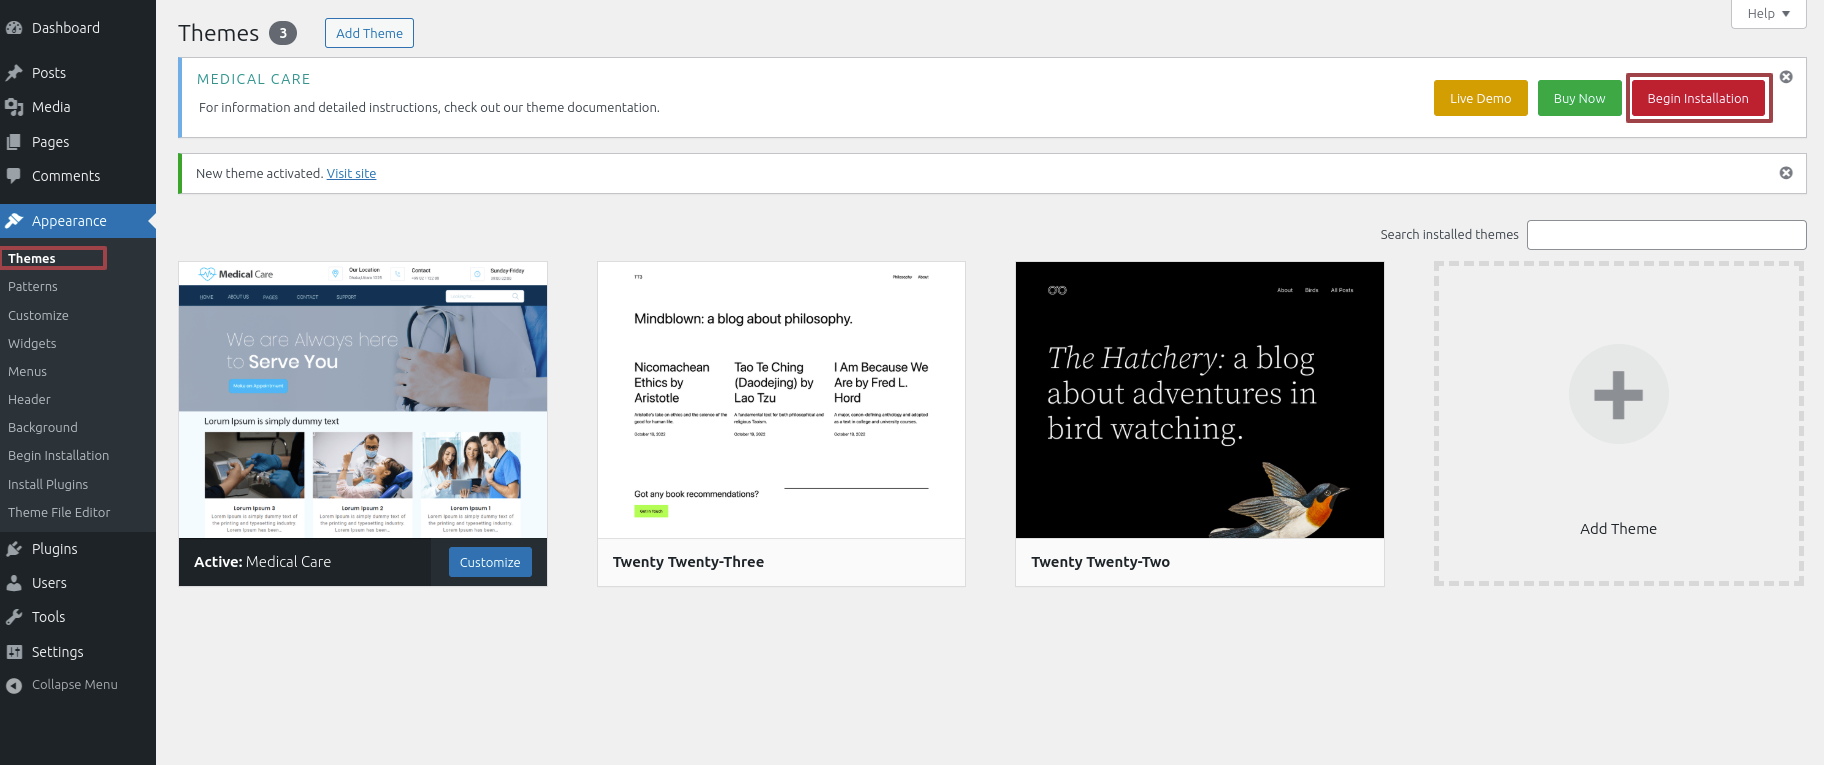Open the Patterns submenu item
This screenshot has height=765, width=1824.
click(x=33, y=287)
